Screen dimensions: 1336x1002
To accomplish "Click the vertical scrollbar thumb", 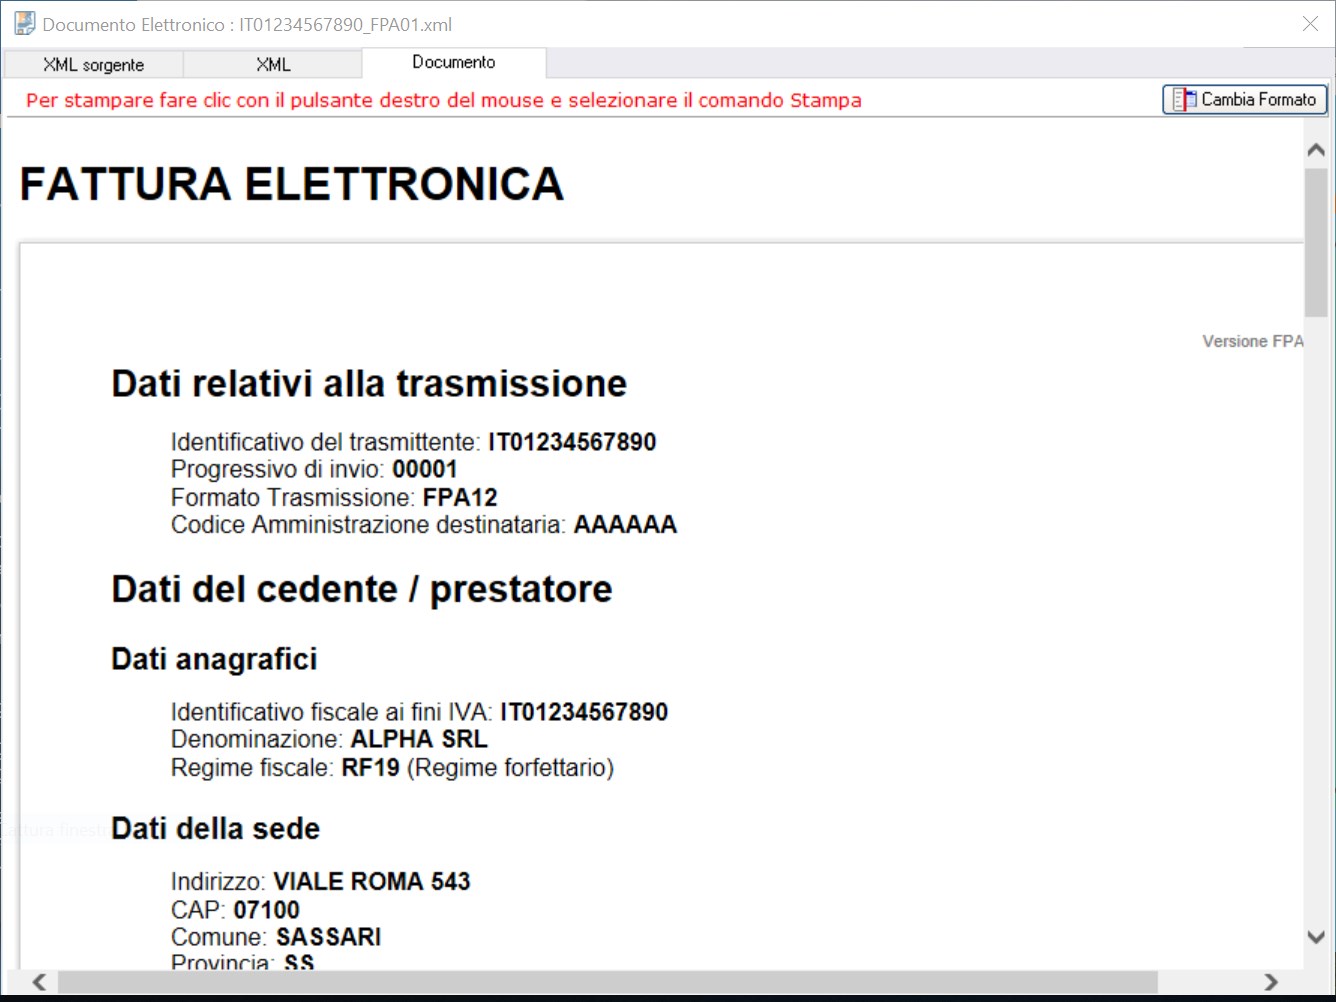I will coord(1316,242).
